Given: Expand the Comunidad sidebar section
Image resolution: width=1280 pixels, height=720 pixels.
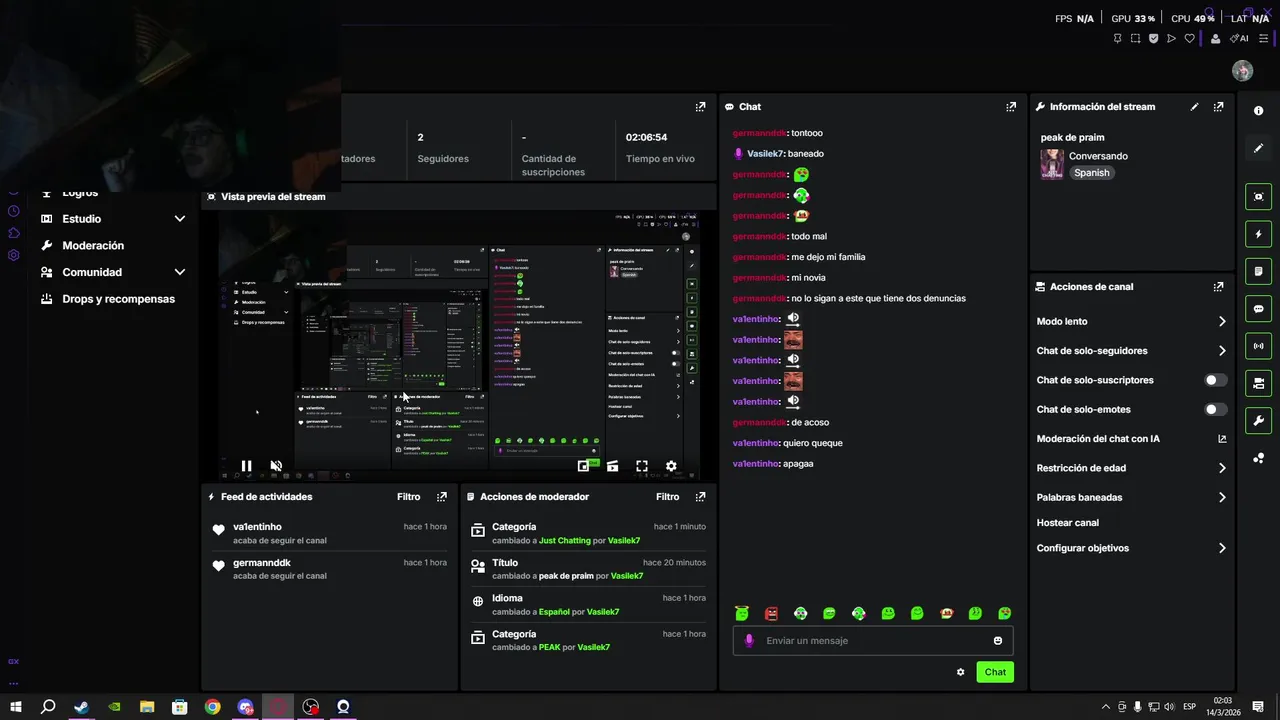Looking at the screenshot, I should pos(180,272).
